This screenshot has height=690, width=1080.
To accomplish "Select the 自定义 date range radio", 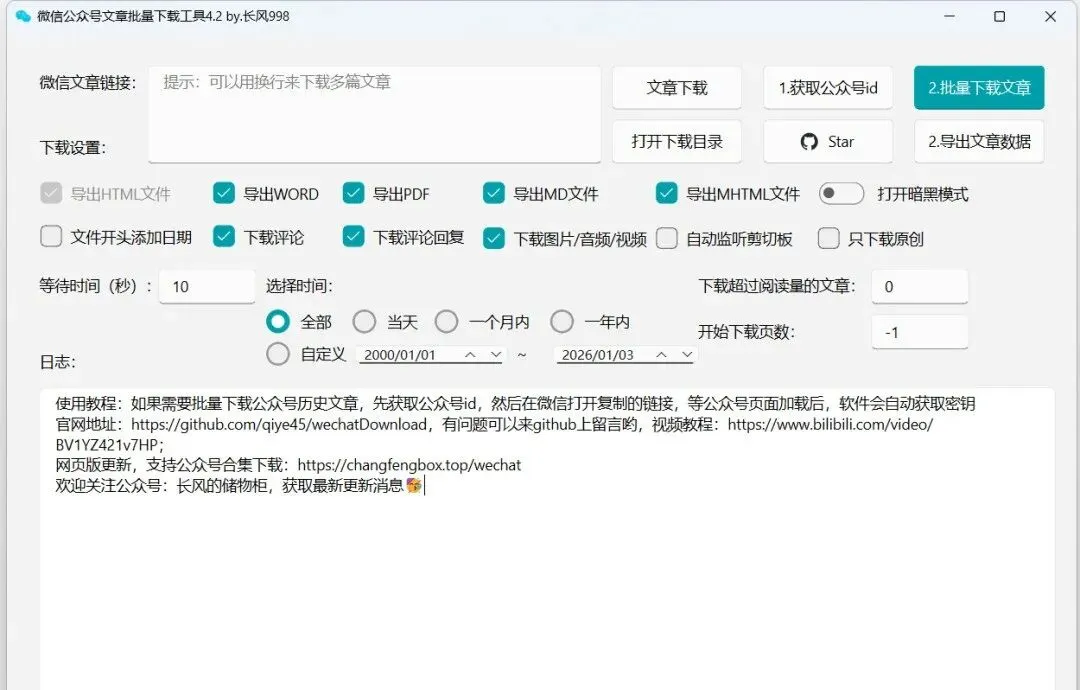I will pos(278,354).
